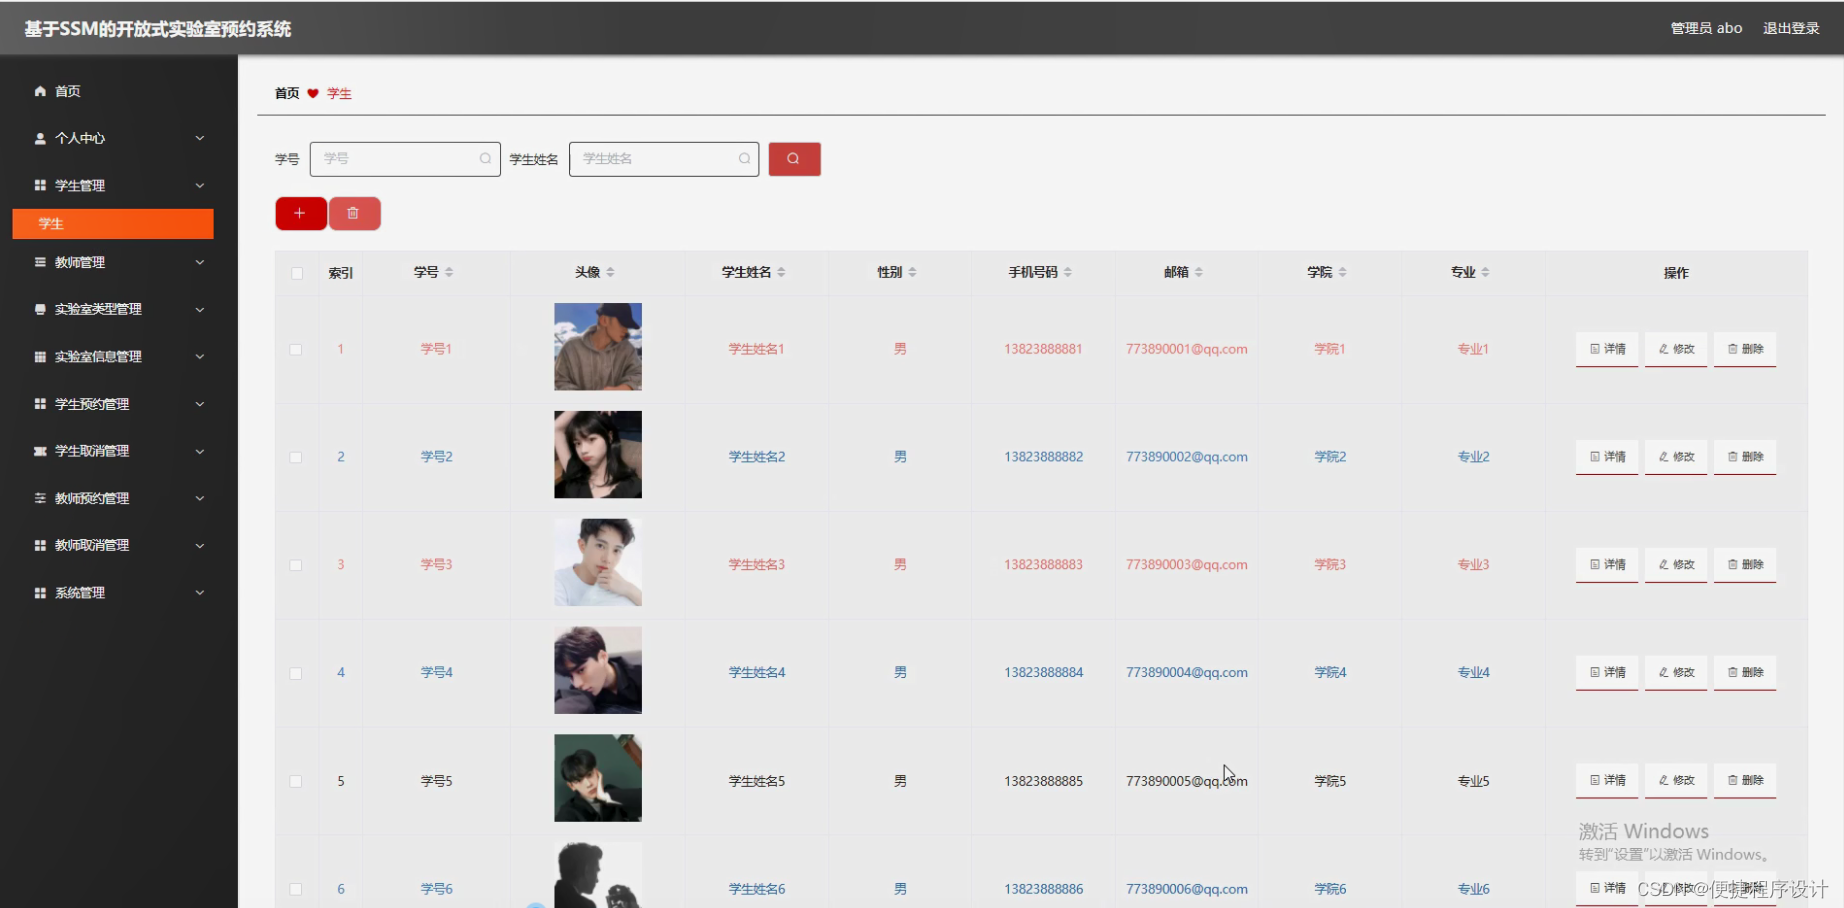Click the person icon for 个人中心
Viewport: 1844px width, 908px height.
(x=40, y=138)
